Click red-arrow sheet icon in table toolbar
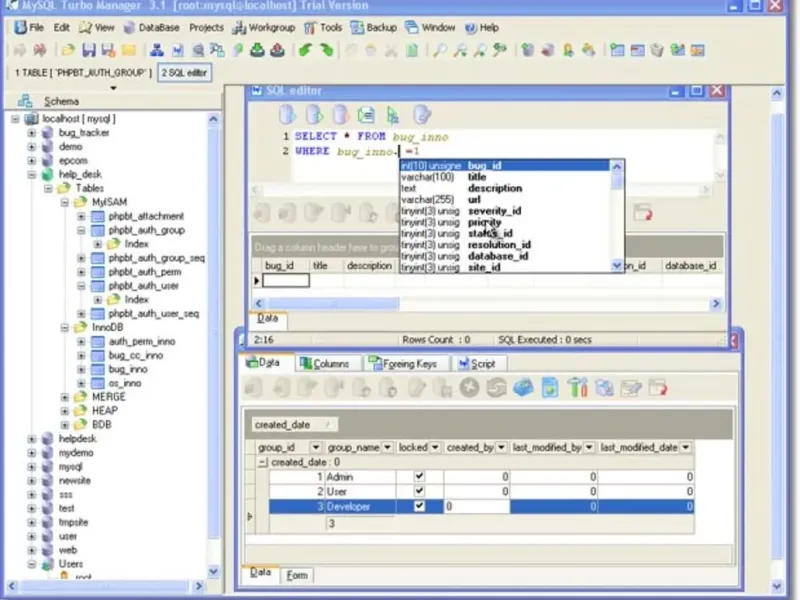Viewport: 800px width, 600px height. (x=658, y=388)
